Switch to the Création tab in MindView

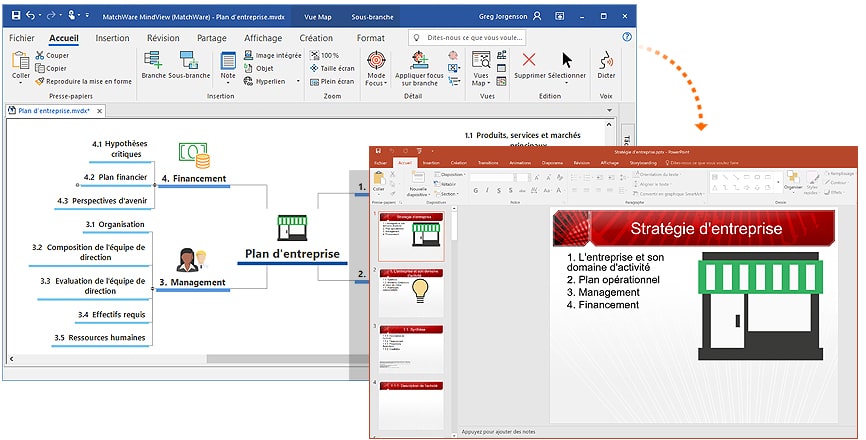coord(316,38)
